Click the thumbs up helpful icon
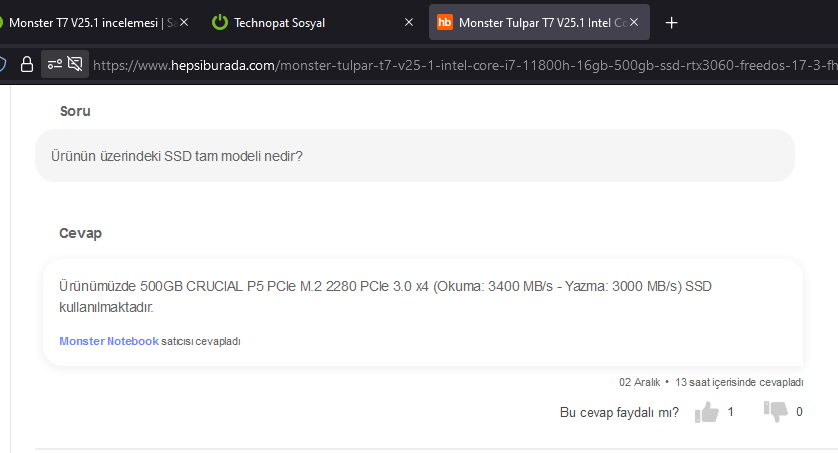The image size is (838, 453). coord(707,412)
